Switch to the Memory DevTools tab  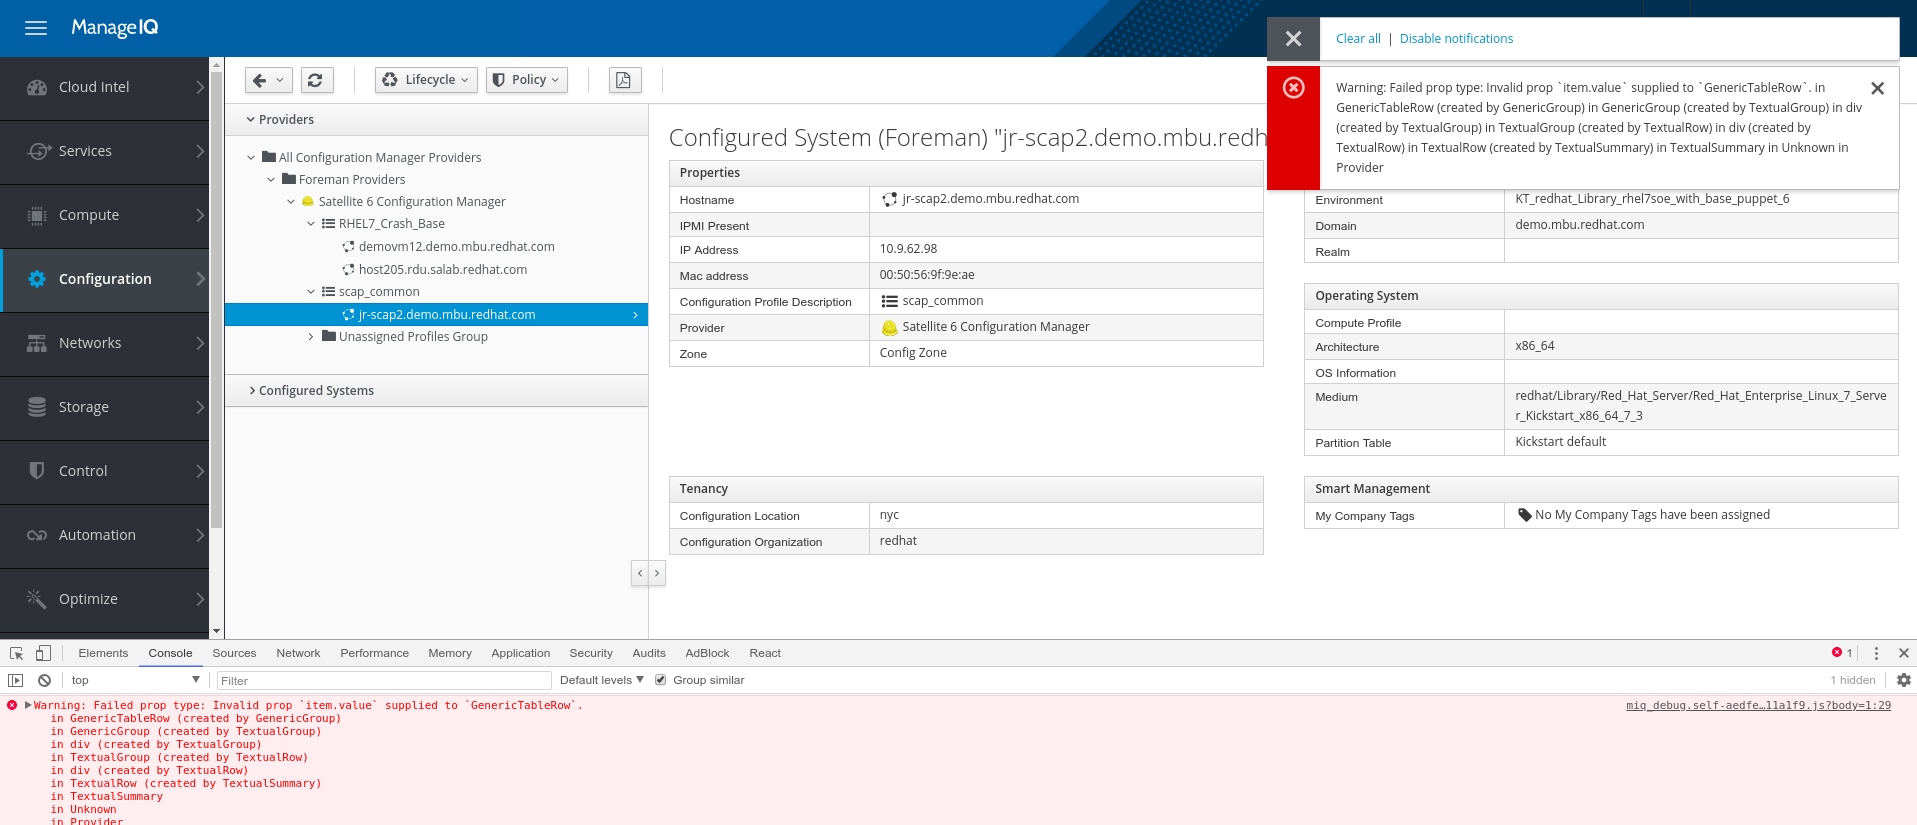click(x=450, y=653)
